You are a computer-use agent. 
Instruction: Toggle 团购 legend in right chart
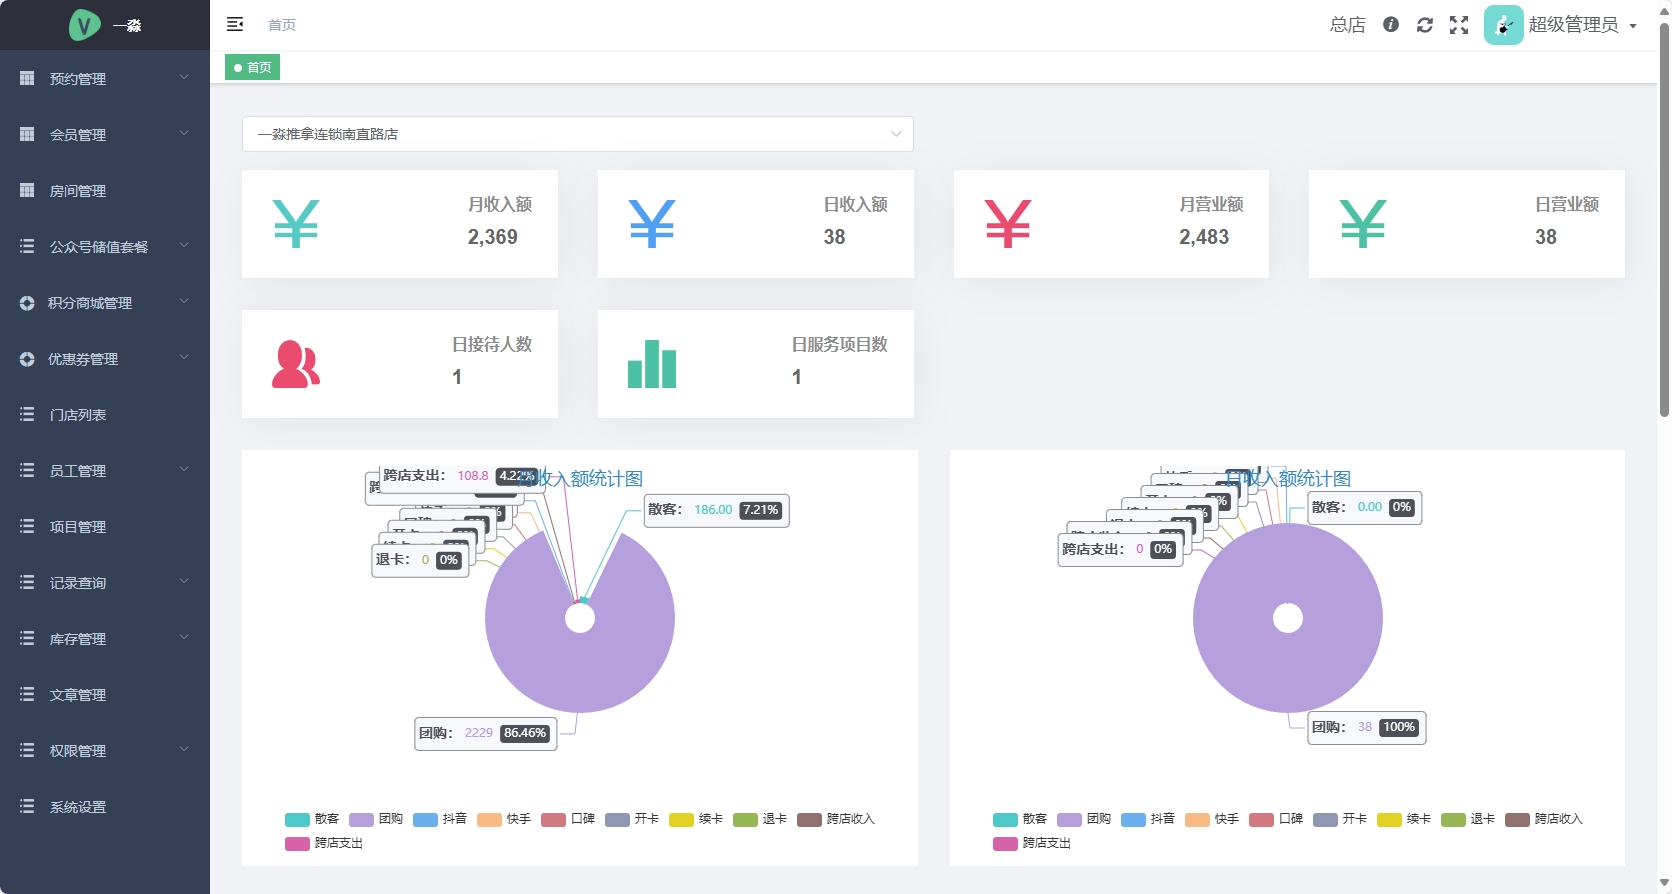[x=1084, y=819]
